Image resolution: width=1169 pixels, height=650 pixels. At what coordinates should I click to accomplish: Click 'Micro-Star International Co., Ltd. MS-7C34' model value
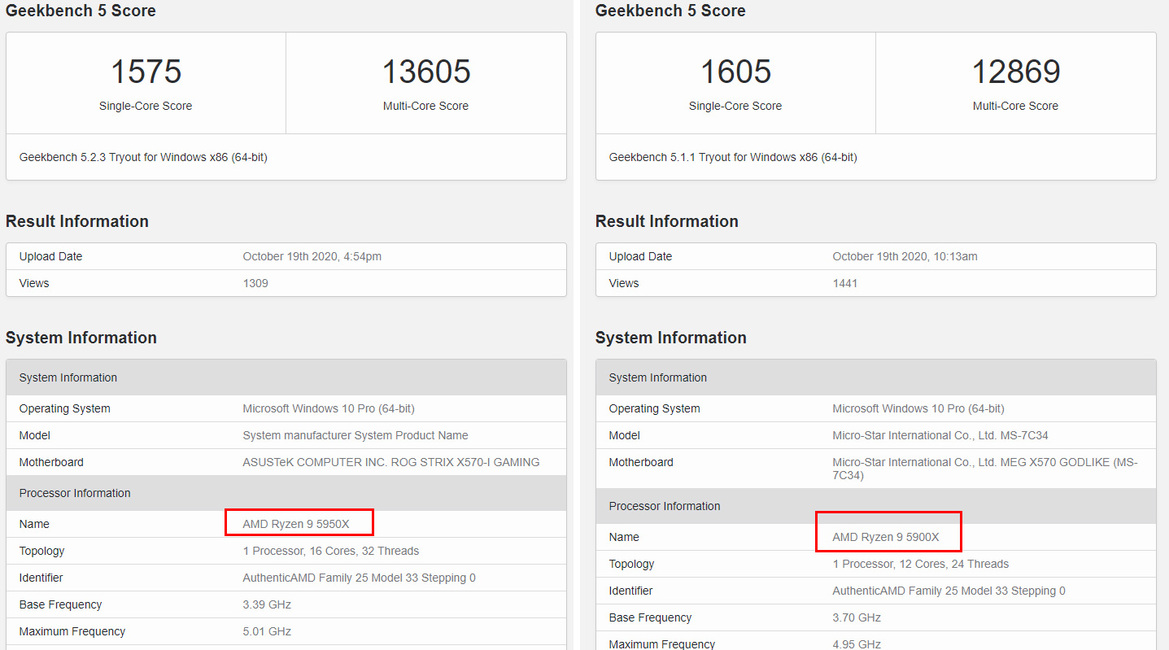coord(940,435)
